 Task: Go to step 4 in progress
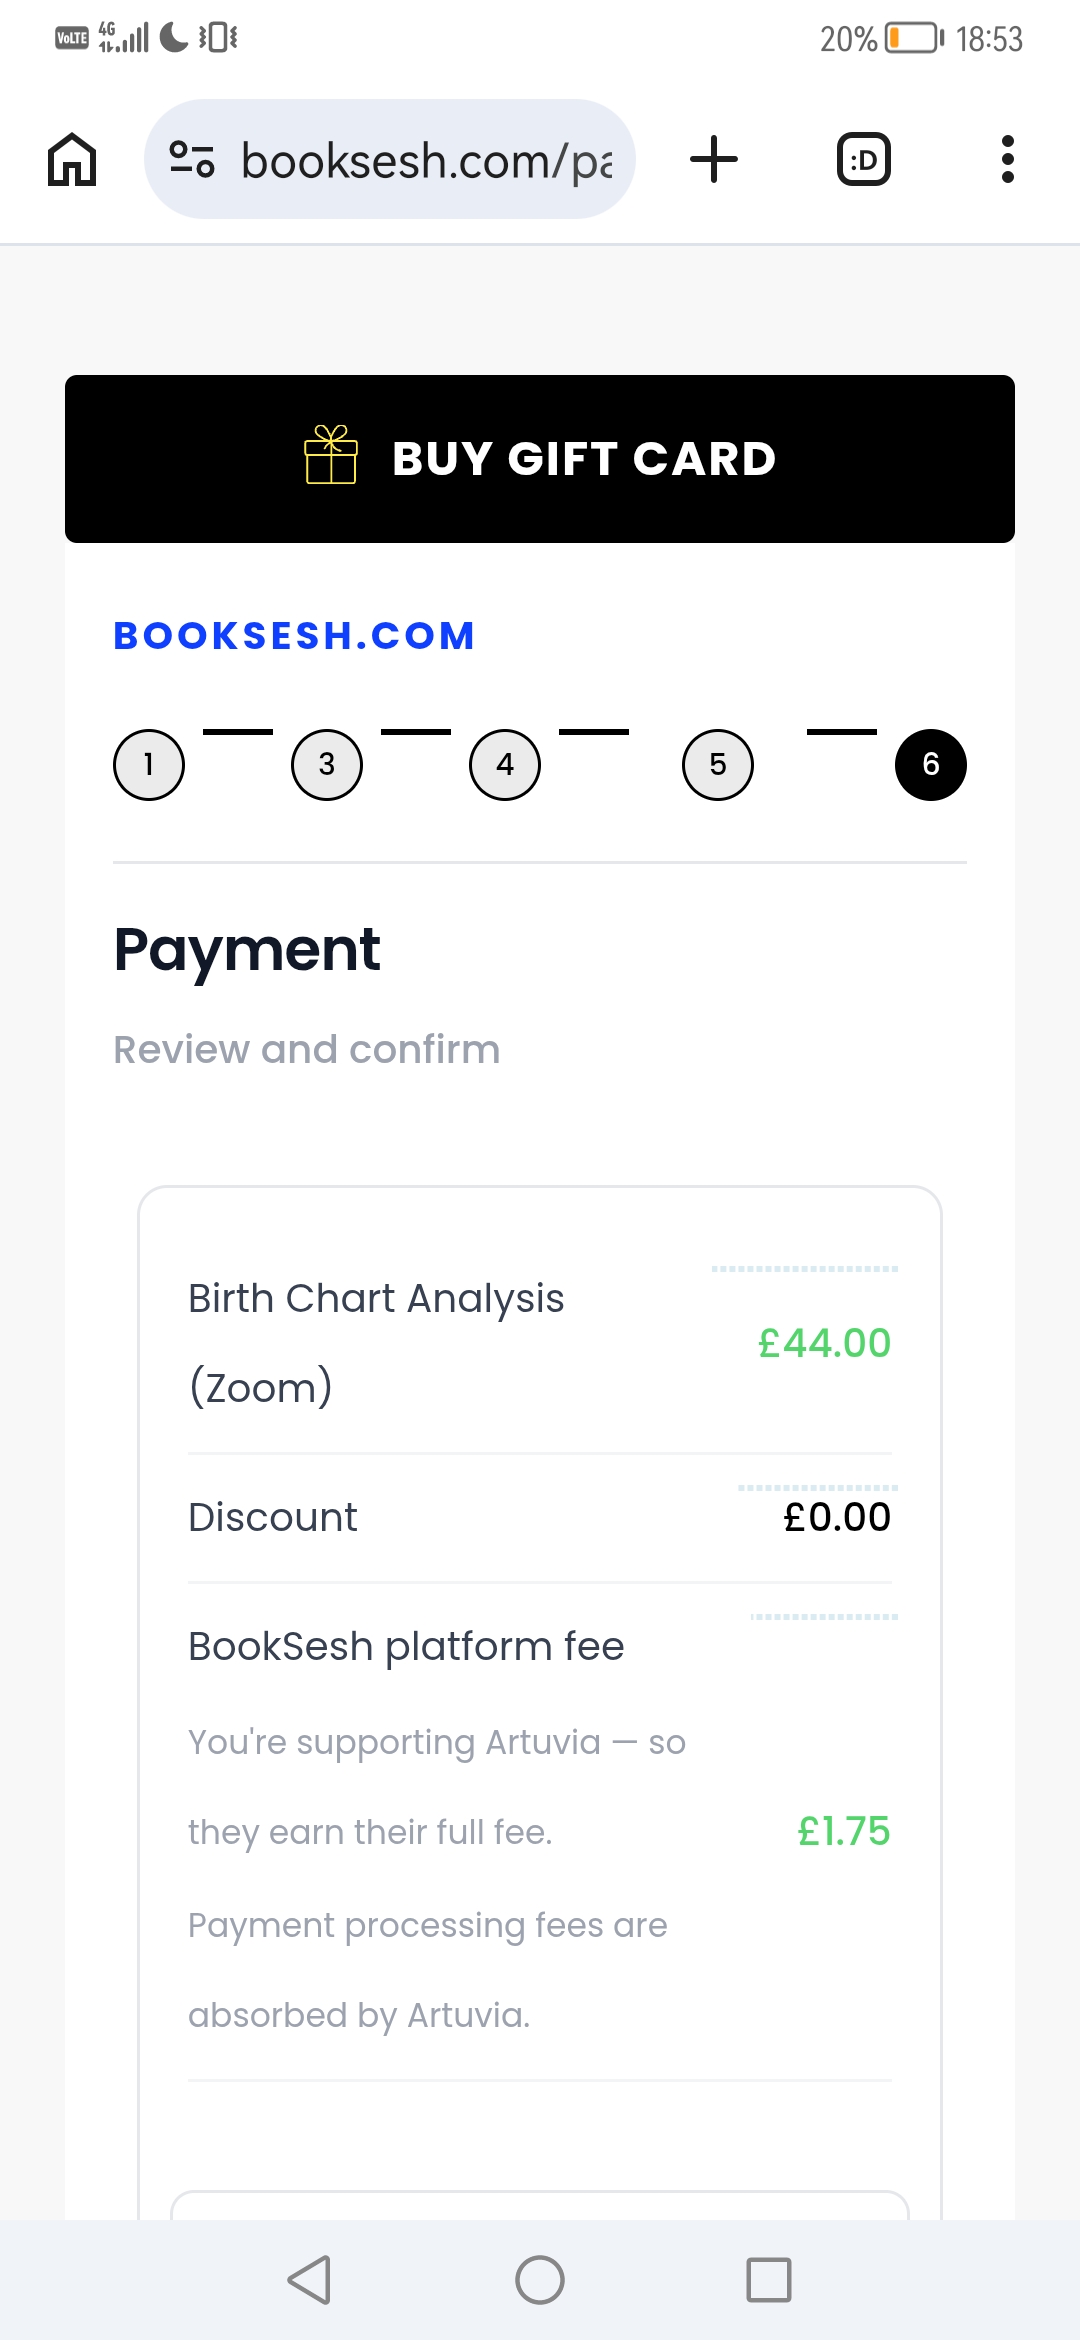coord(505,765)
